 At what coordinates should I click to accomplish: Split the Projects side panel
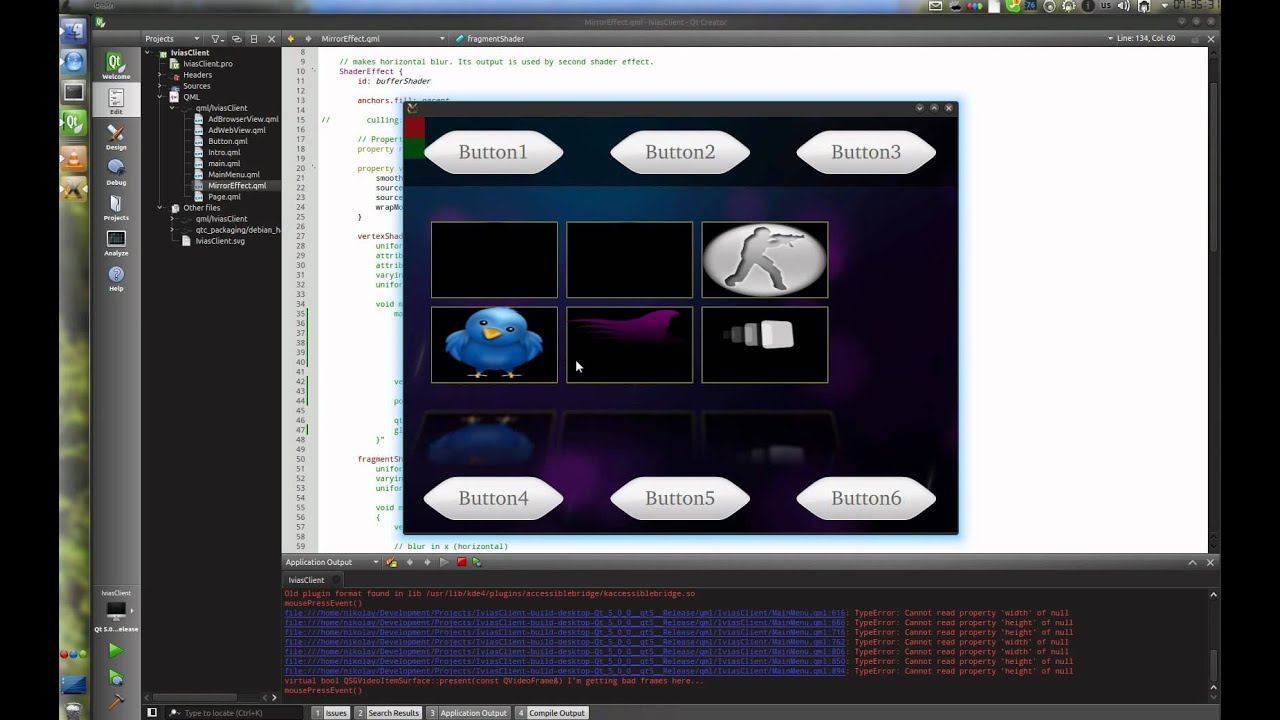click(x=254, y=39)
